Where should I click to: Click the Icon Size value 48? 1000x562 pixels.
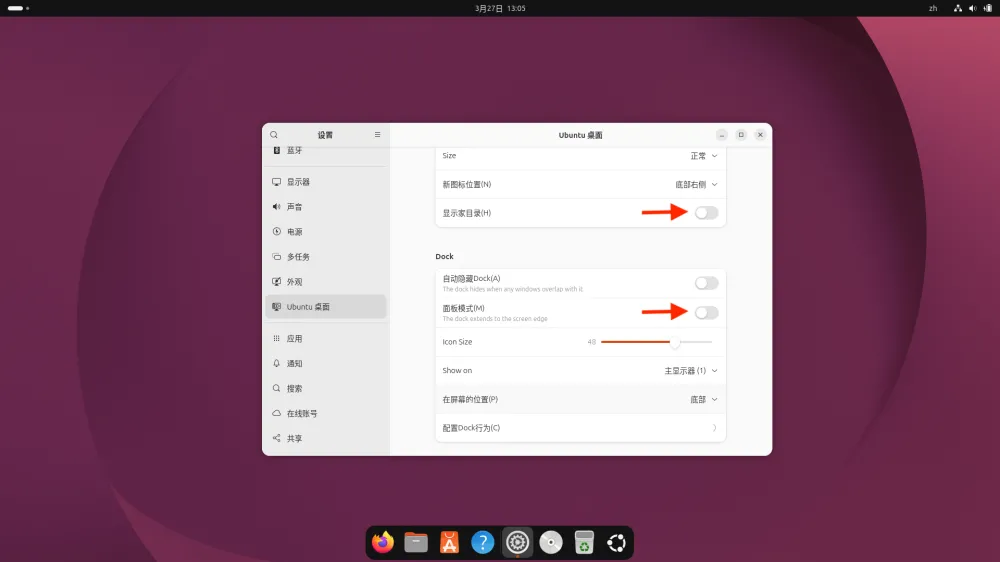[591, 342]
